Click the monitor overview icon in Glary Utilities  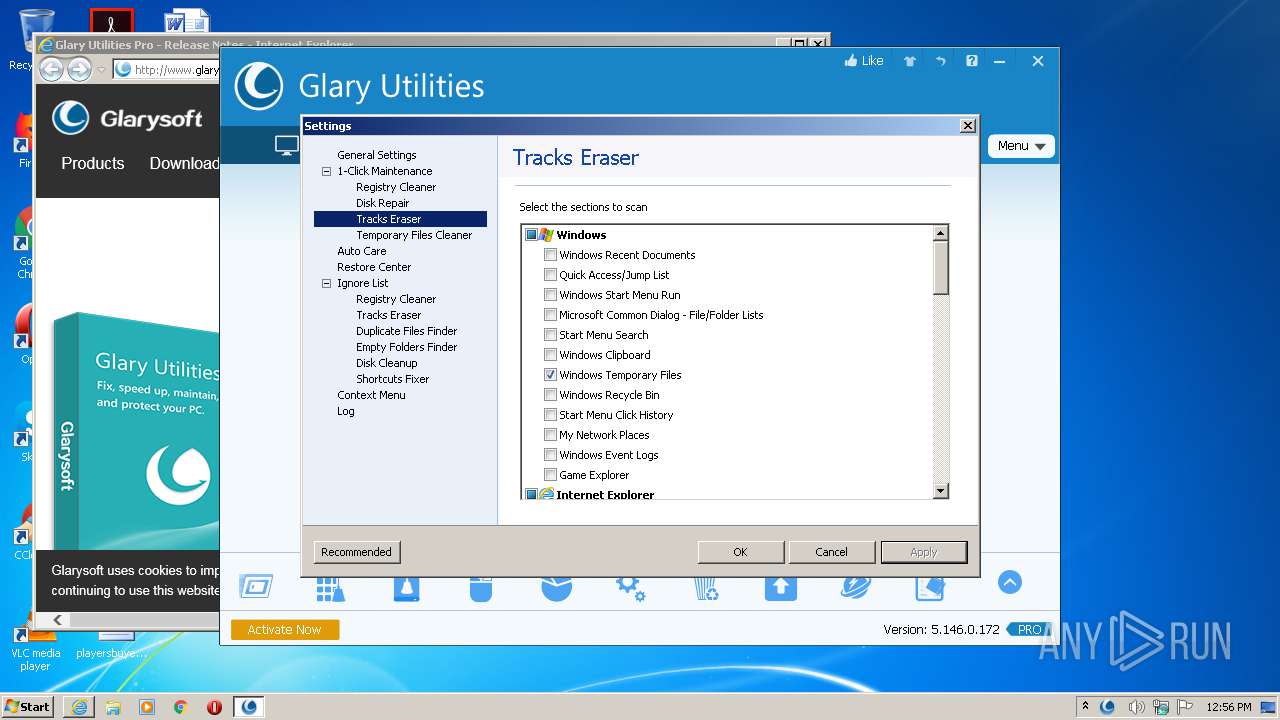[x=287, y=146]
